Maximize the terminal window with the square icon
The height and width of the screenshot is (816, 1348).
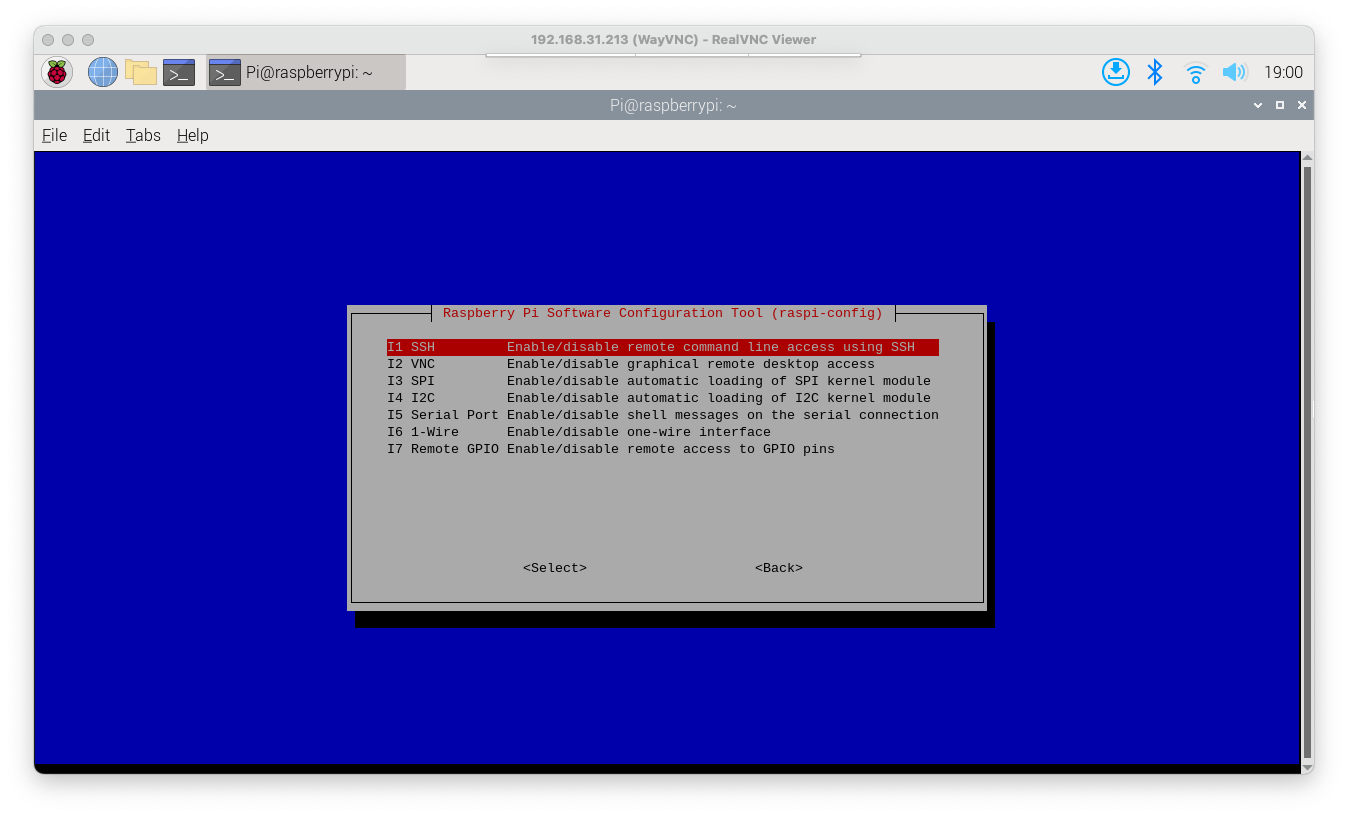pos(1280,105)
